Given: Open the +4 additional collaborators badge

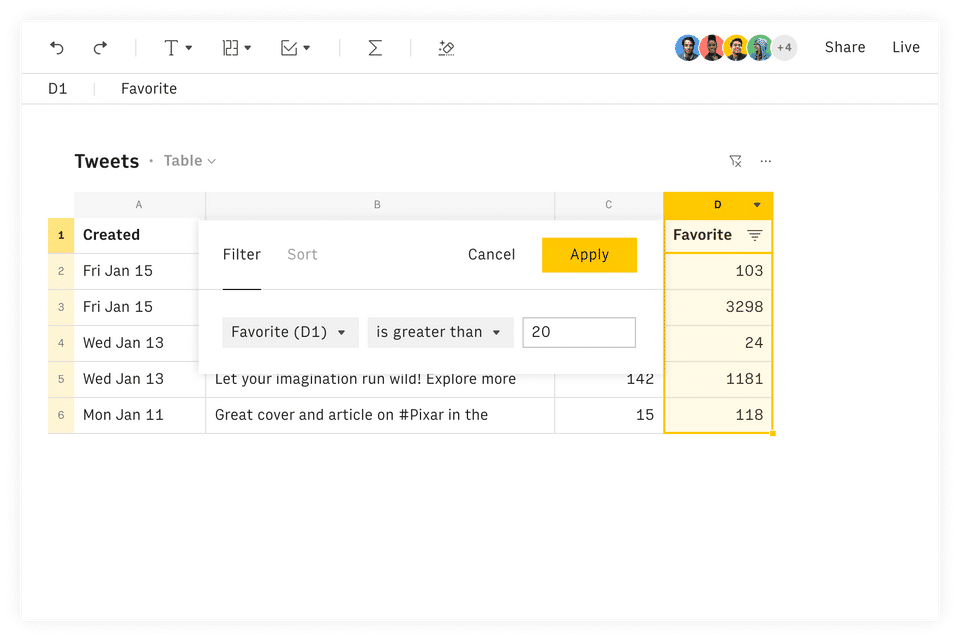Looking at the screenshot, I should 784,47.
